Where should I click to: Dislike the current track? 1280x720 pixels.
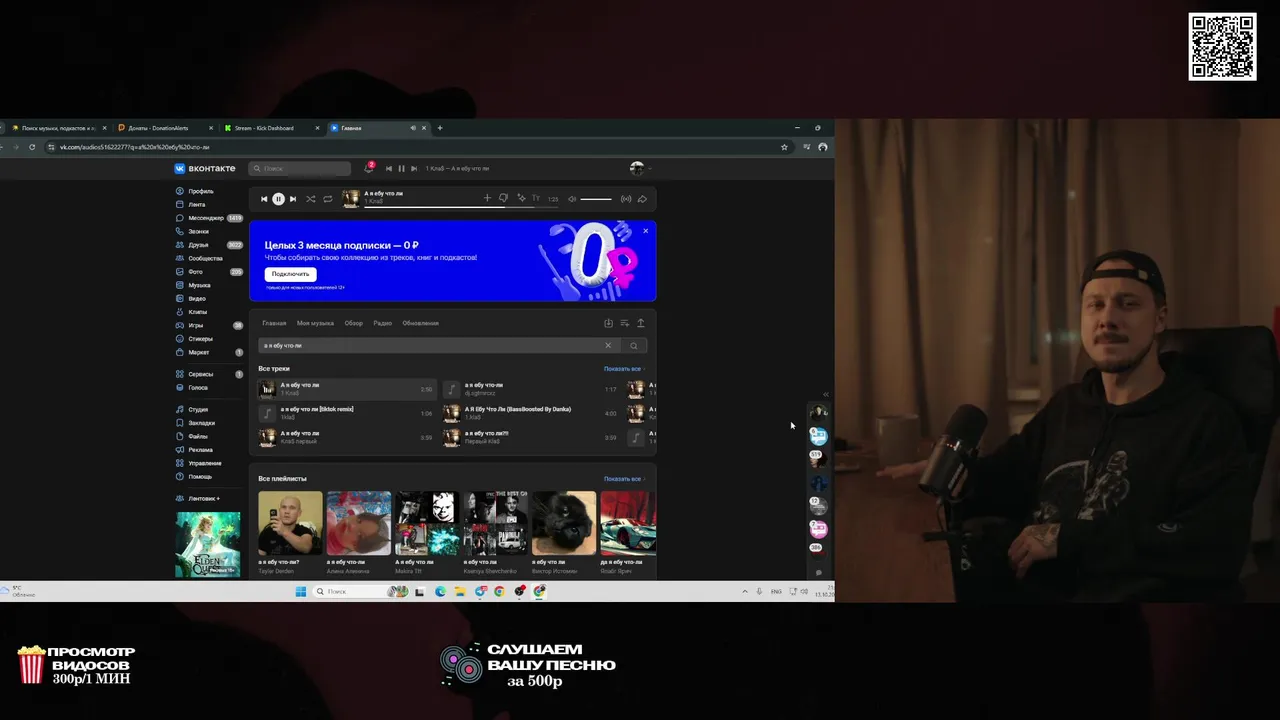[503, 198]
